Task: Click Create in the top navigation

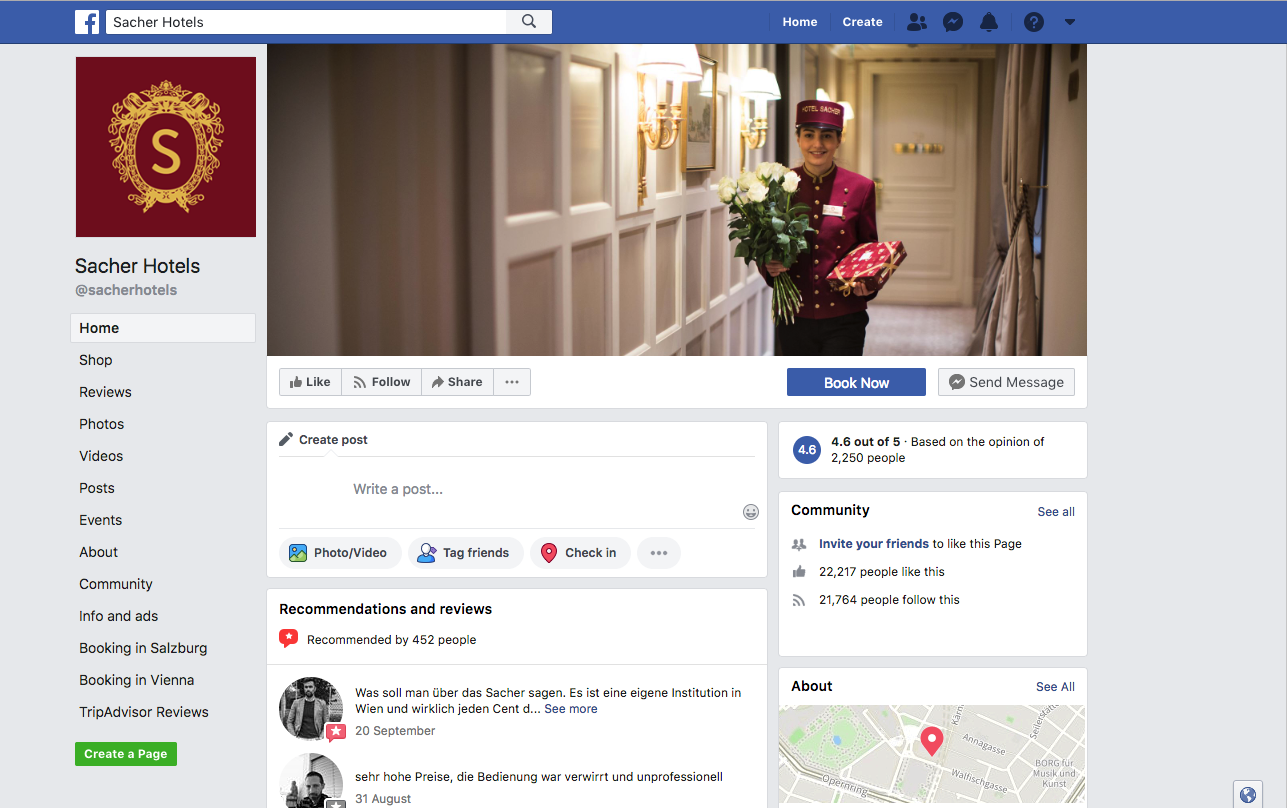Action: [862, 22]
